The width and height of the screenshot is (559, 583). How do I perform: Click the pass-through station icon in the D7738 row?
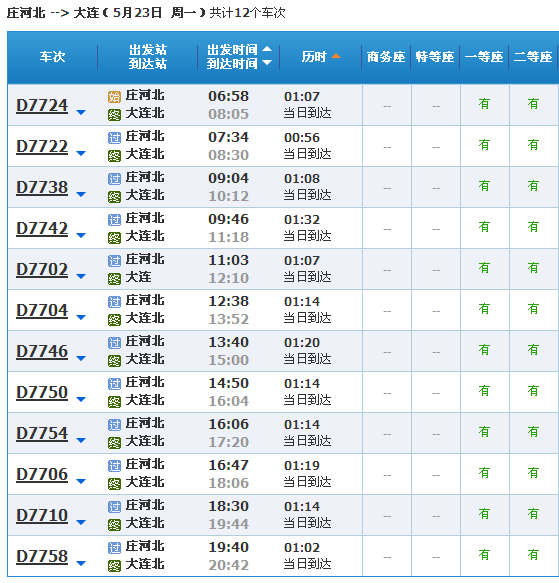[114, 179]
